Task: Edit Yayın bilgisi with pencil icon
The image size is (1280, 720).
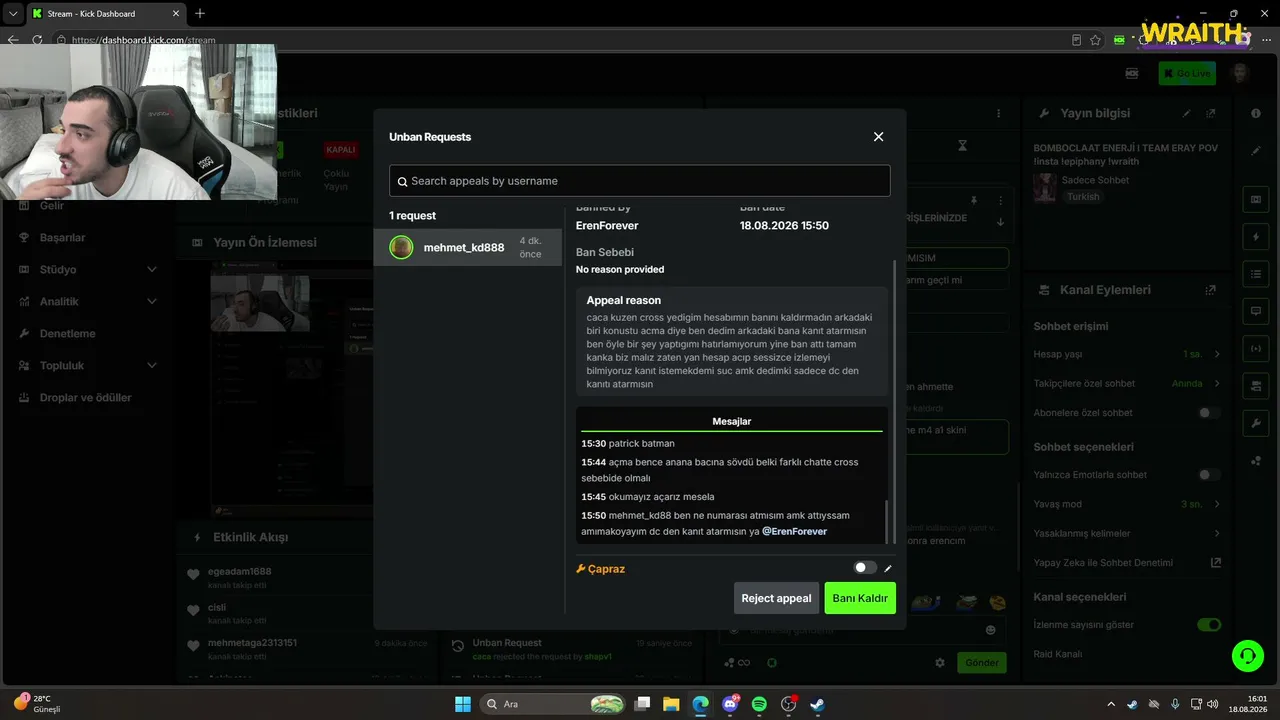Action: pos(1187,114)
